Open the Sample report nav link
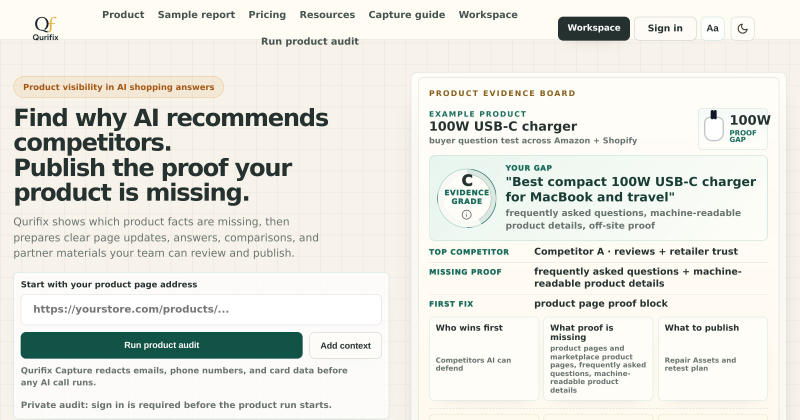 tap(196, 15)
